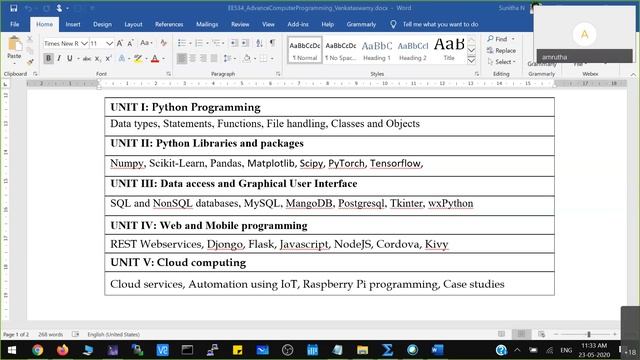640x360 pixels.
Task: Click the Sort A-Z icon
Action: pos(259,43)
